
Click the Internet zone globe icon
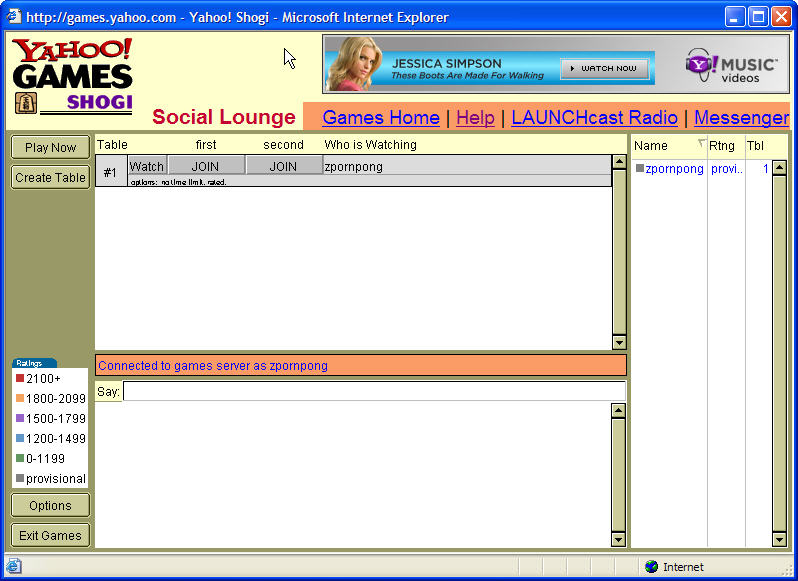[x=651, y=566]
